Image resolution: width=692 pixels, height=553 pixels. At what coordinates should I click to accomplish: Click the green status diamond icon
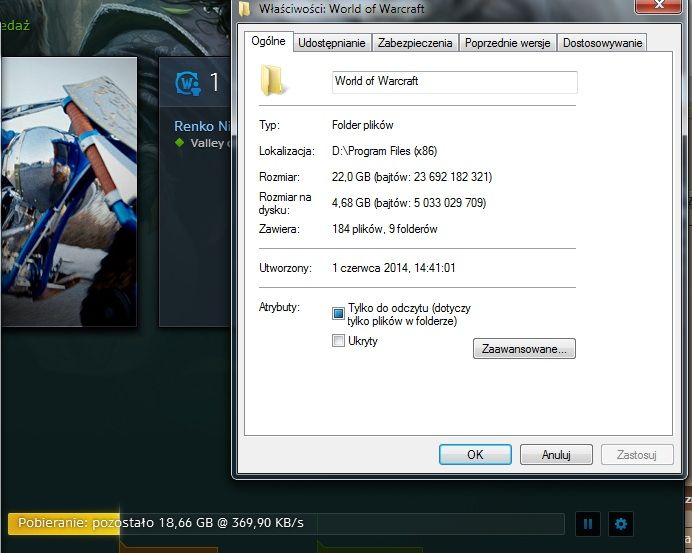(179, 143)
